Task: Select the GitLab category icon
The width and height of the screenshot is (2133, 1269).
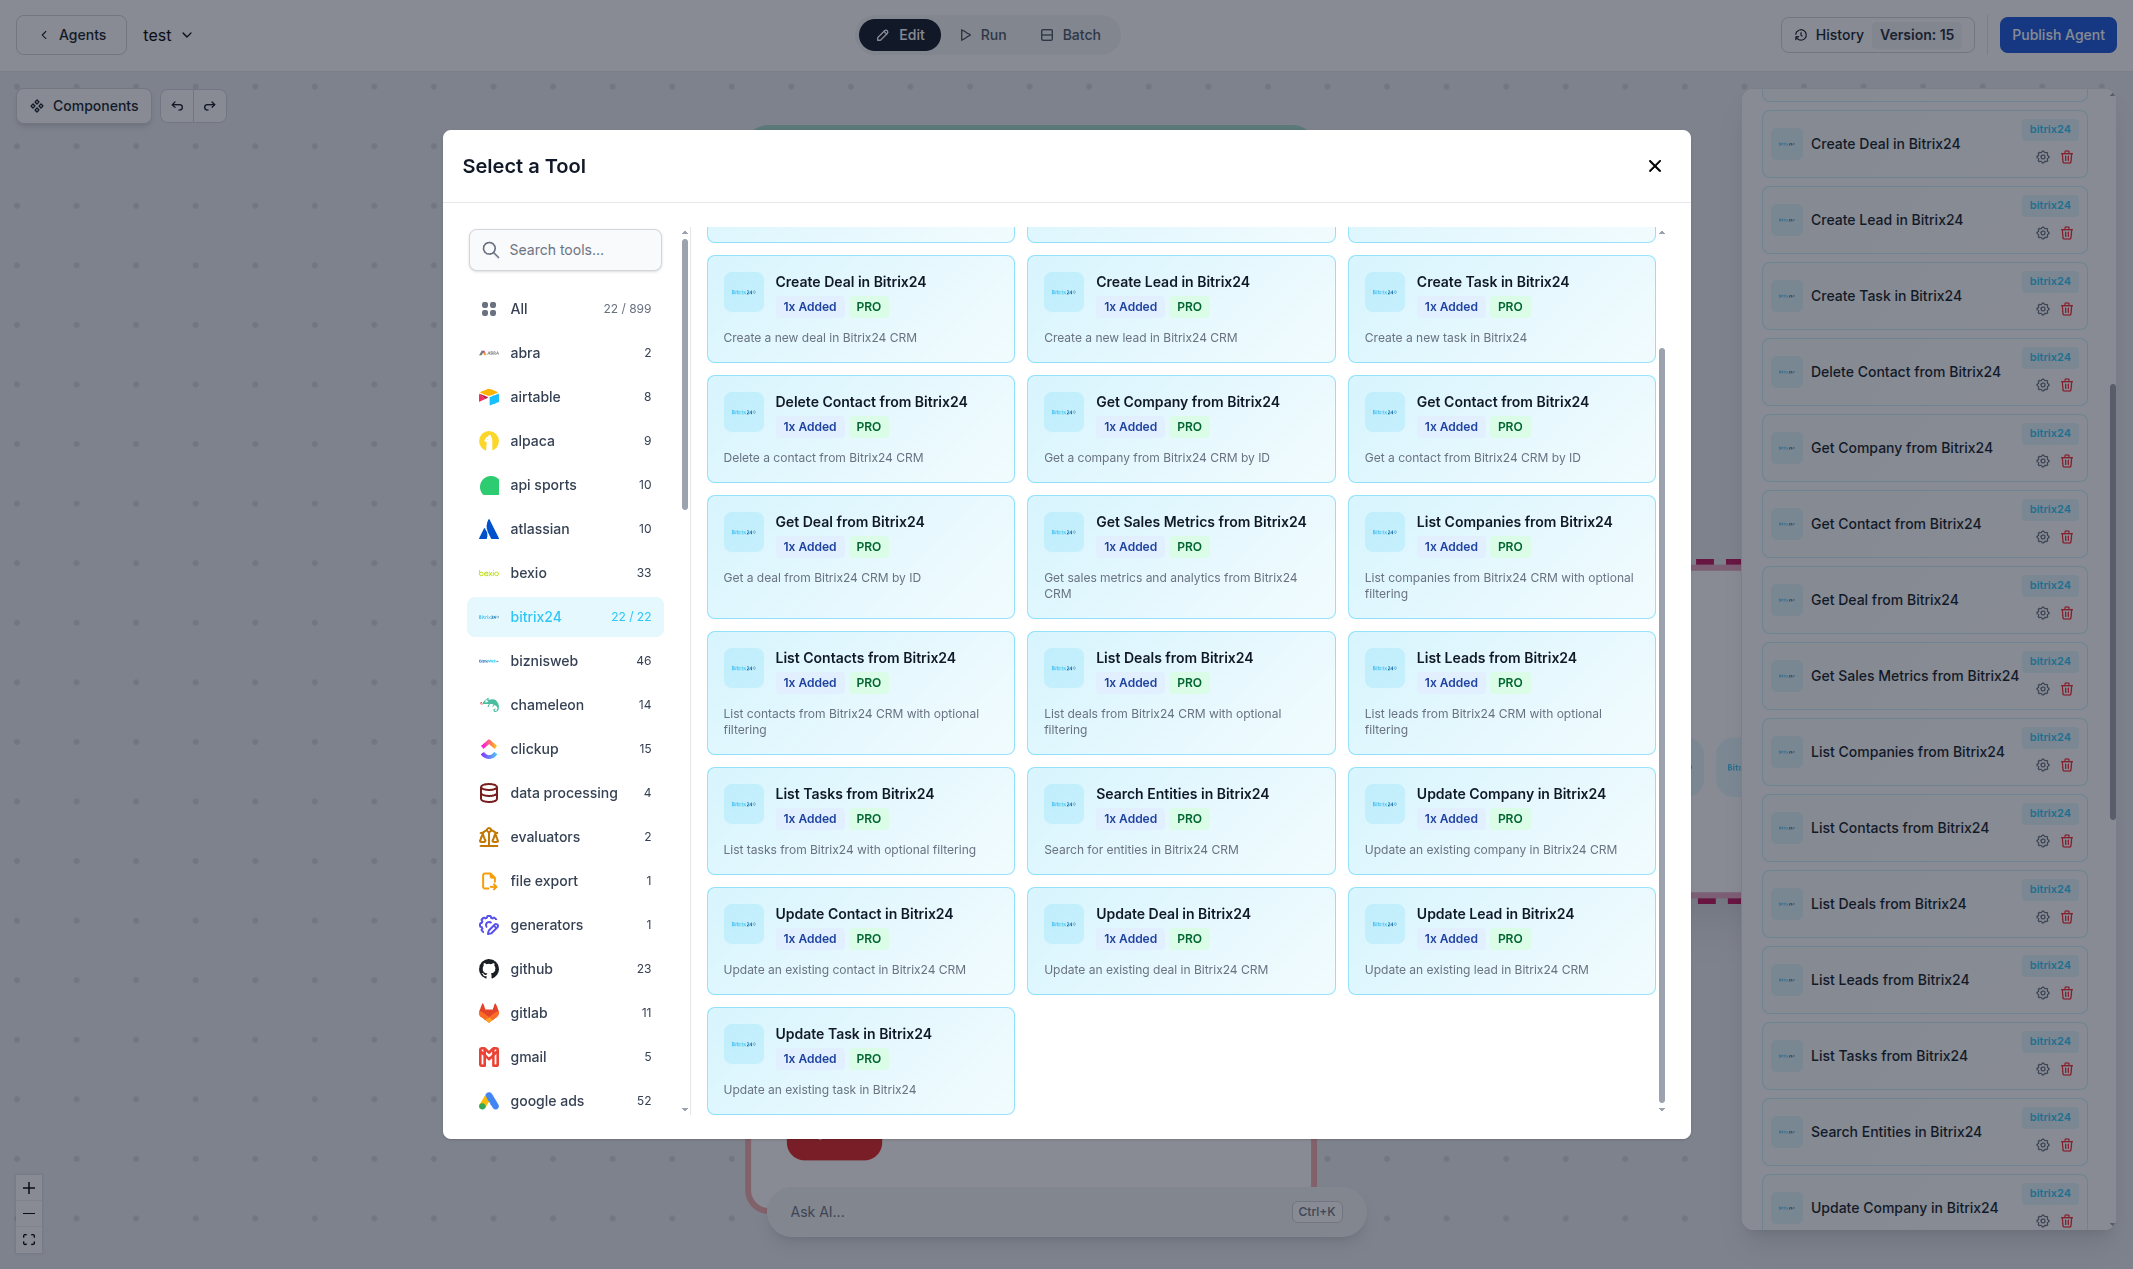Action: click(x=489, y=1012)
